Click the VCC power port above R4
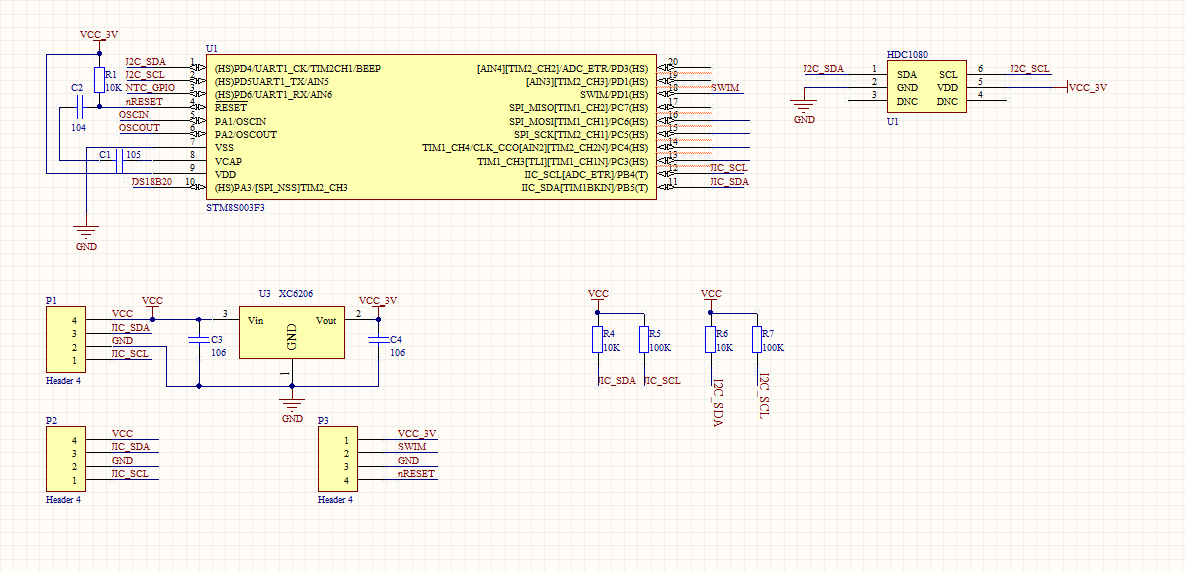 (599, 298)
